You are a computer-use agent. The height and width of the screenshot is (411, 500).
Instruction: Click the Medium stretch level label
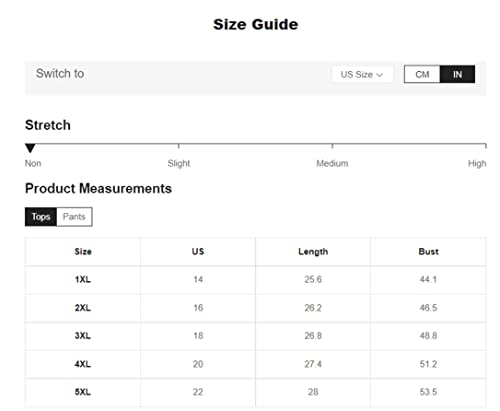[332, 163]
